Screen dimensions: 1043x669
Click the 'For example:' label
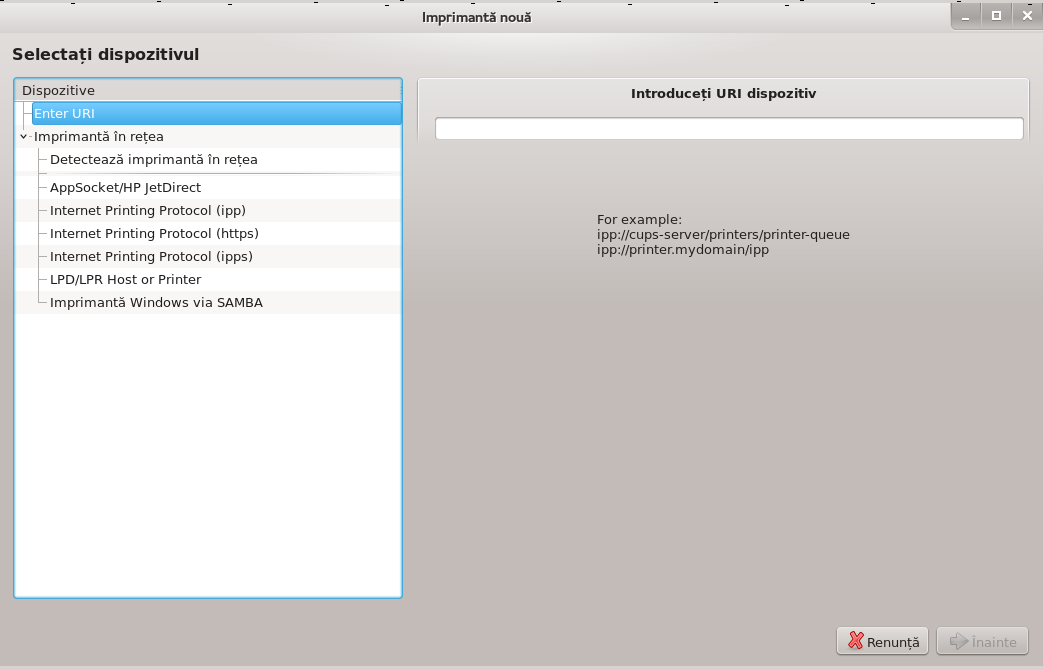[x=639, y=219]
